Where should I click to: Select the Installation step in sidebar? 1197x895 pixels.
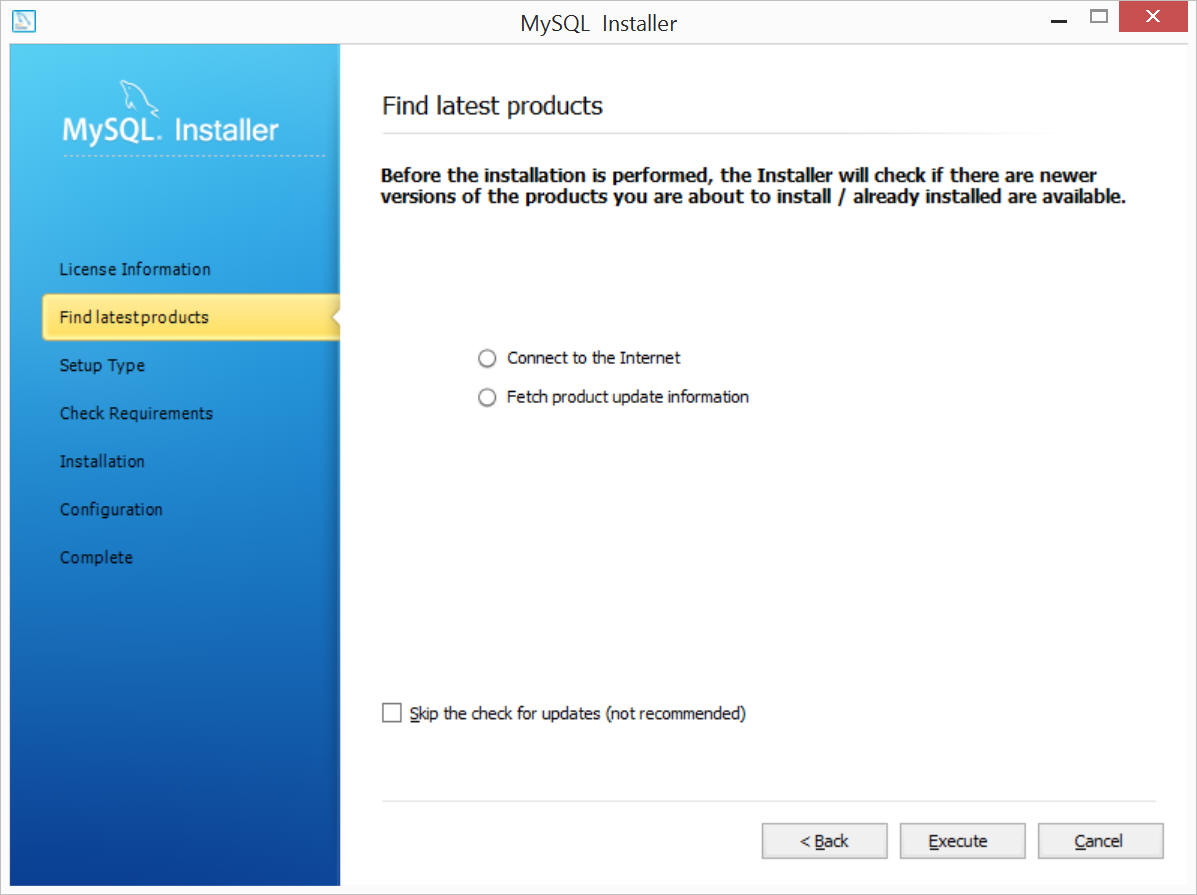102,461
